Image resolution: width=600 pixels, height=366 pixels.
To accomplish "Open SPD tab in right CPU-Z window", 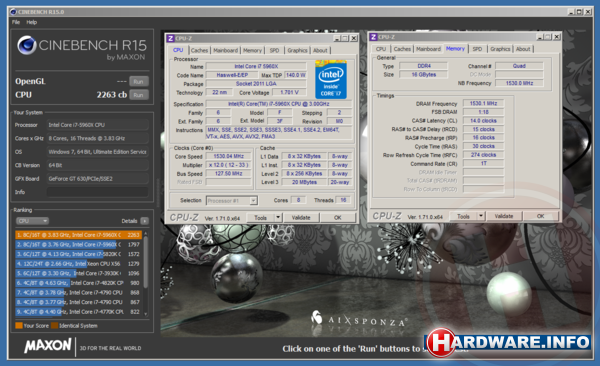I will click(x=477, y=49).
